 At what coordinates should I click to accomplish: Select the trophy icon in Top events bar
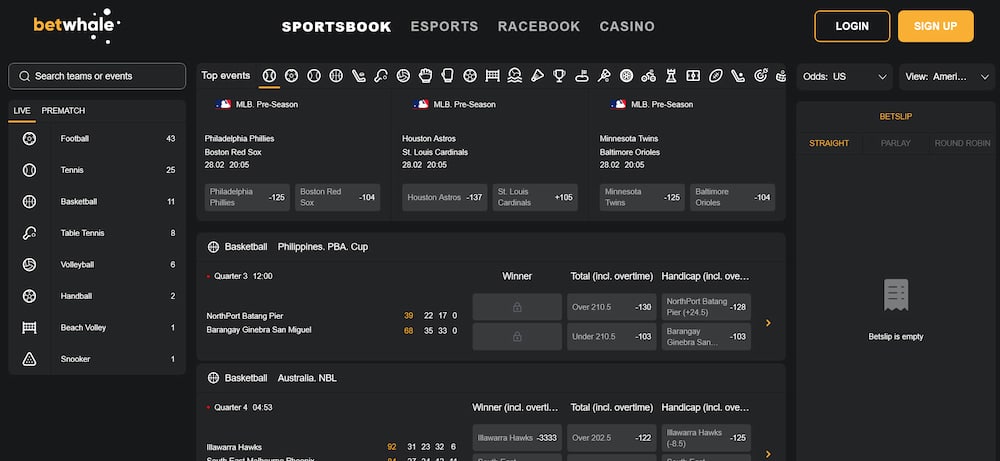pyautogui.click(x=559, y=76)
